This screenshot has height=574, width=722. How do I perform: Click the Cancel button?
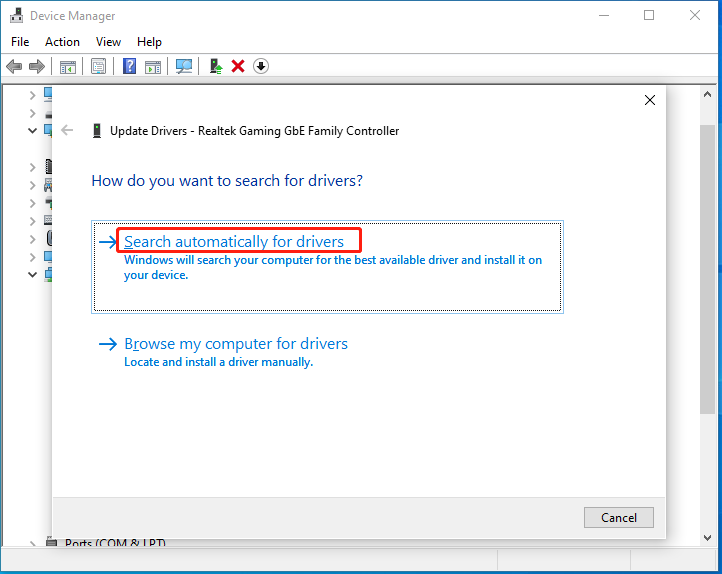point(618,518)
